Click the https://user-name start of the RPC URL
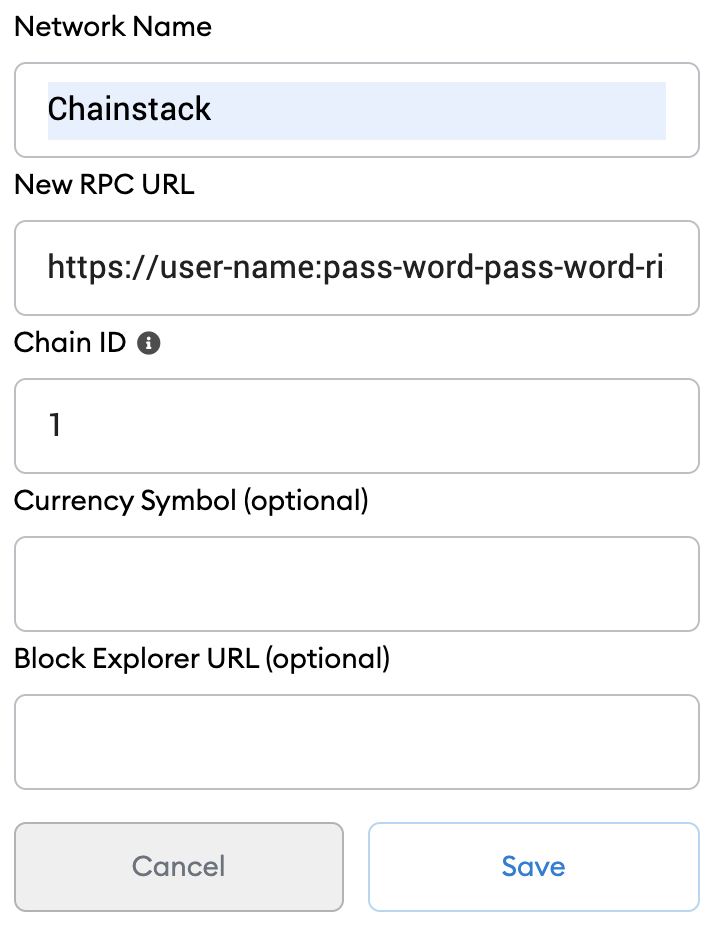Screen dimensions: 714x930 (182, 267)
